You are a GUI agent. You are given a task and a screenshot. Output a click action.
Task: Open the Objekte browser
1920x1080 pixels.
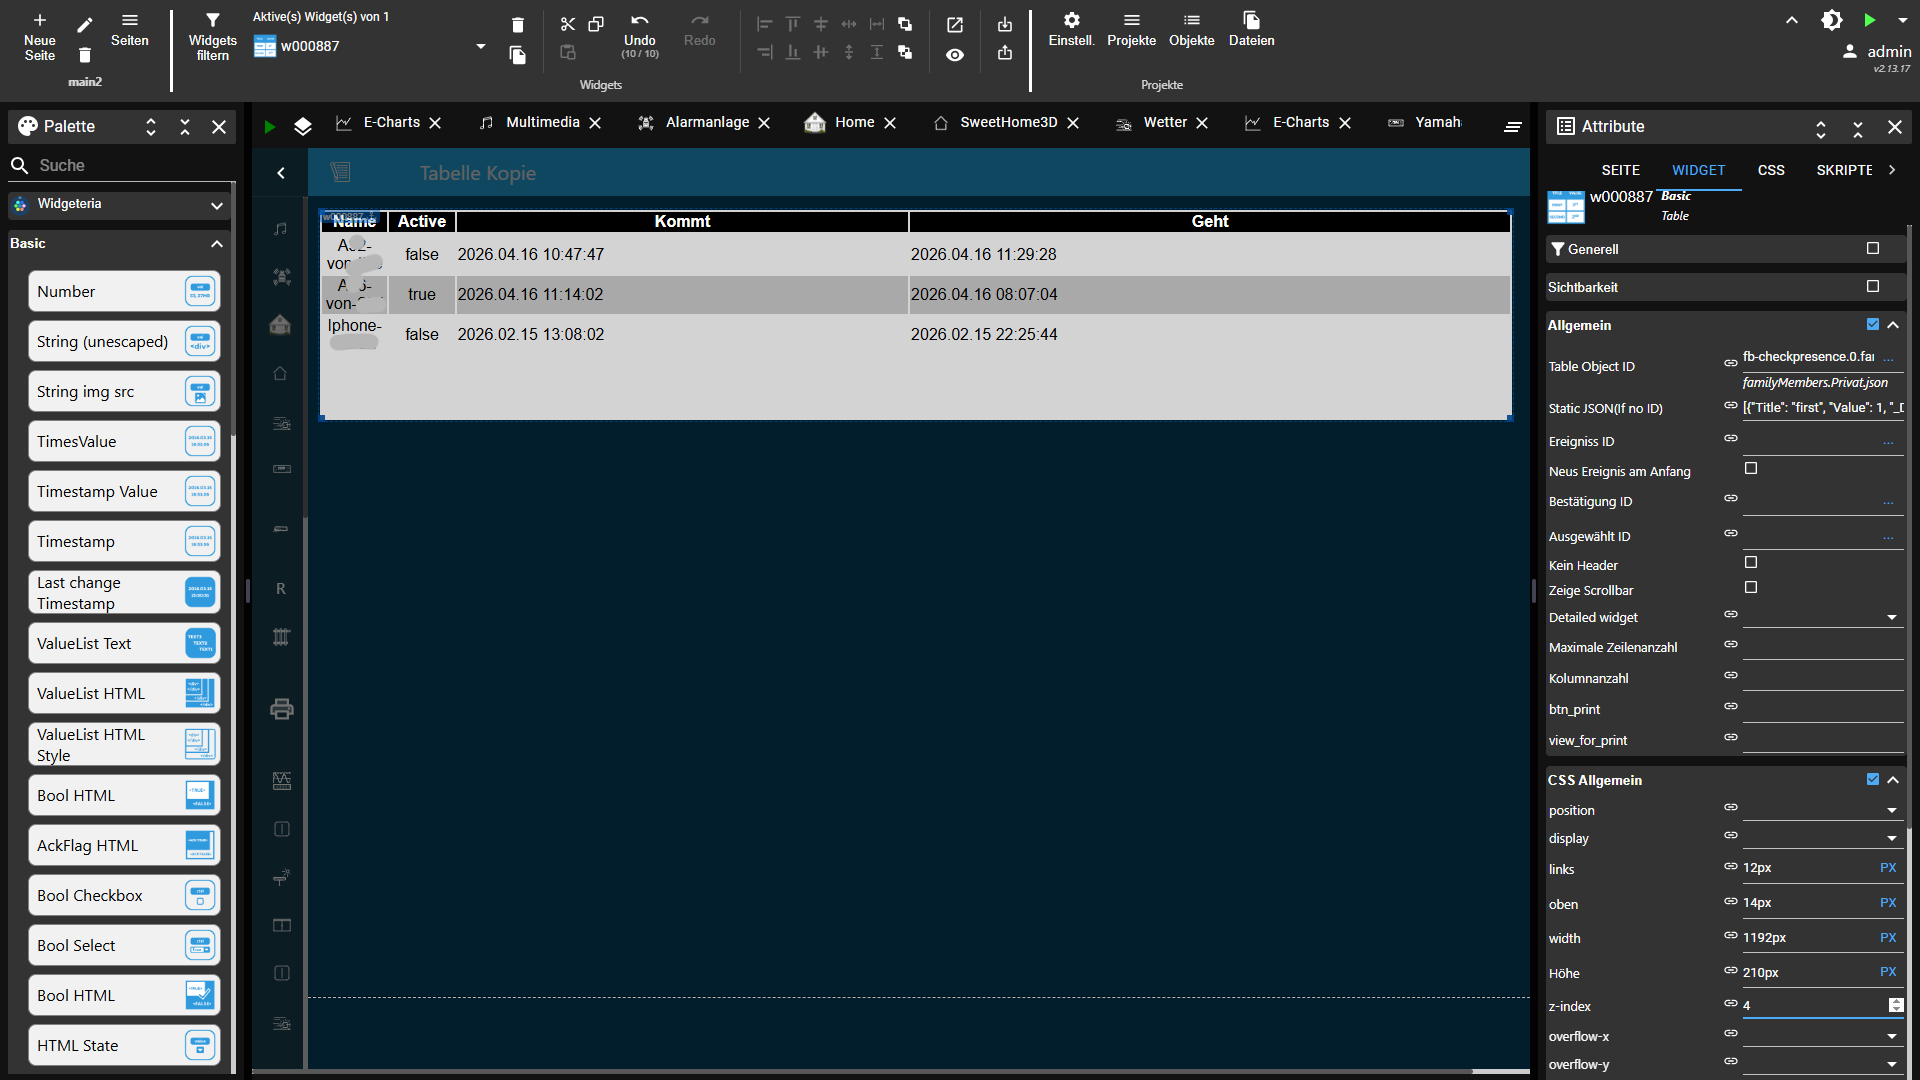tap(1191, 24)
